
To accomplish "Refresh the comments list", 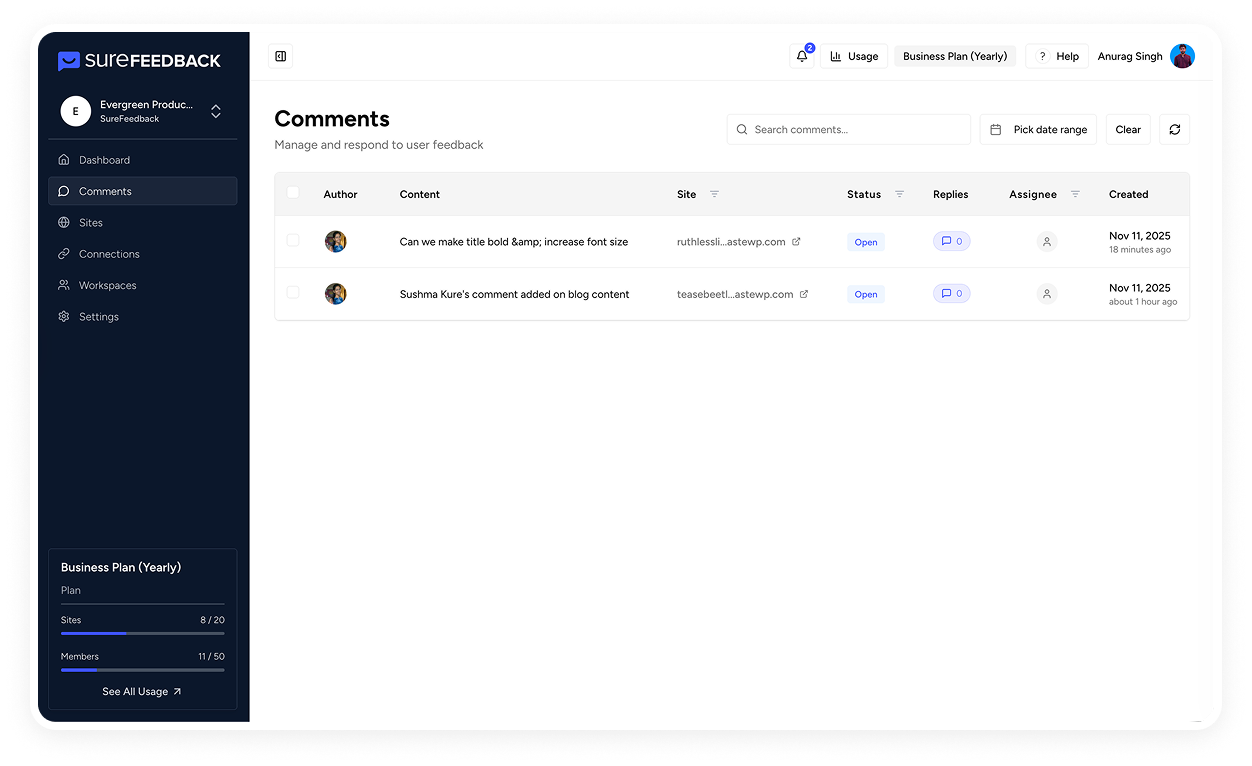I will [1174, 129].
